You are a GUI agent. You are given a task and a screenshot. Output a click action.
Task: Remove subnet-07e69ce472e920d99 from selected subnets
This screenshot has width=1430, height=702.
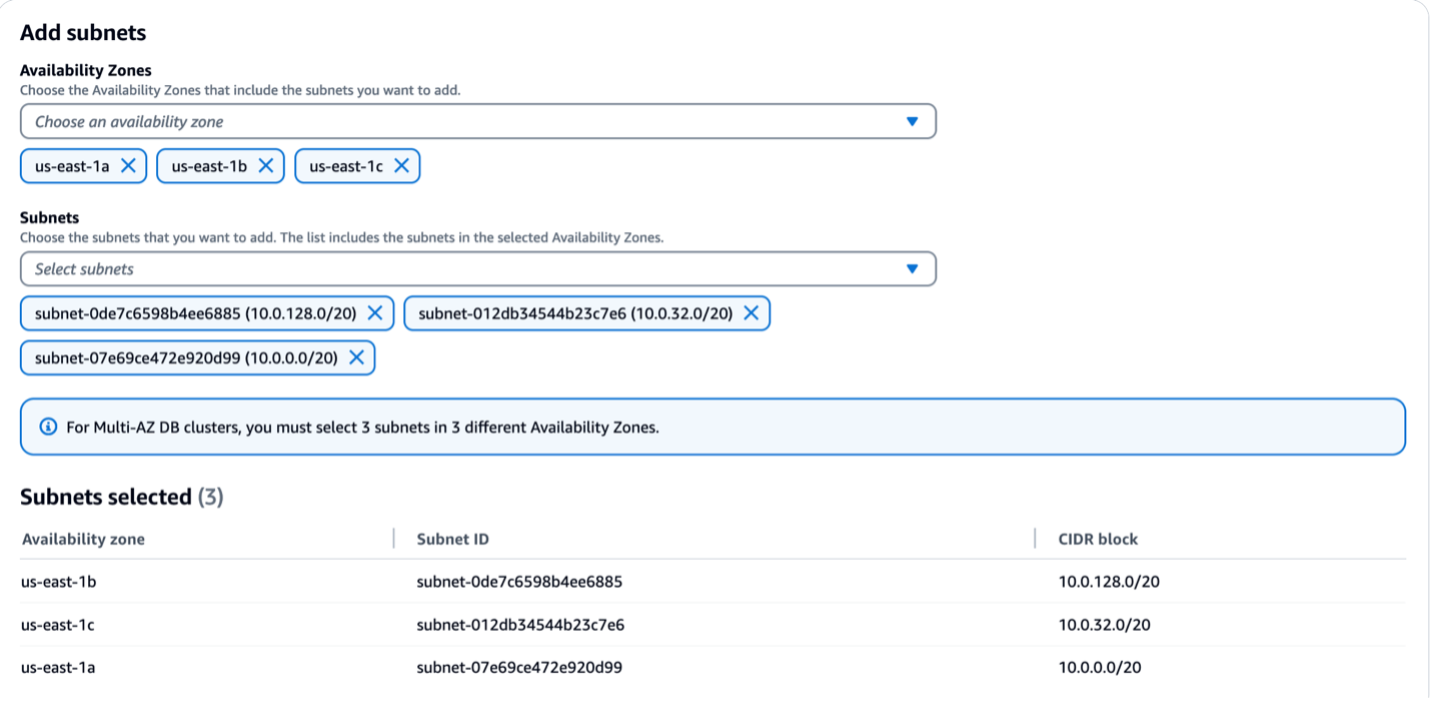click(356, 357)
